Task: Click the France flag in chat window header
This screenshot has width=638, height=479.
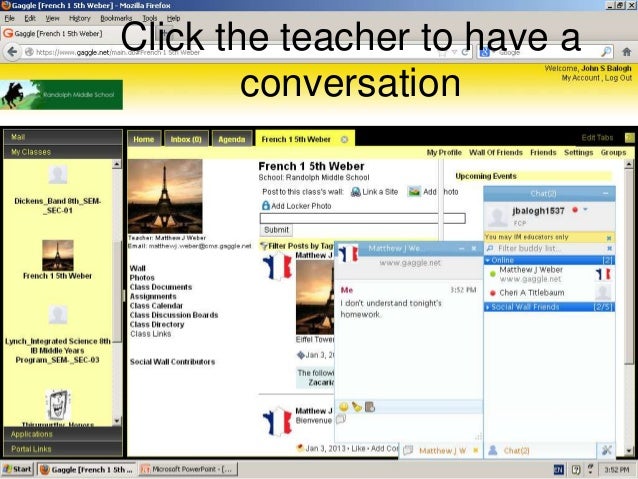Action: (347, 253)
